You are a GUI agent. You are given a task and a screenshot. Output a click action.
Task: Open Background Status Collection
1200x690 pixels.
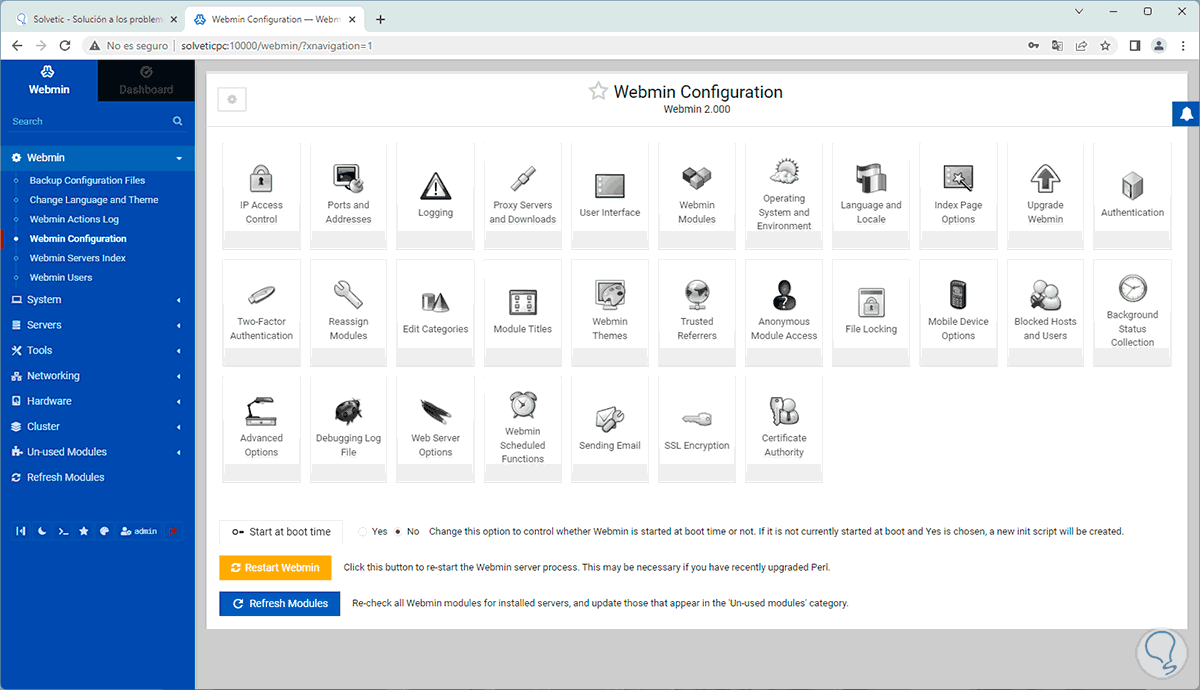pos(1132,313)
